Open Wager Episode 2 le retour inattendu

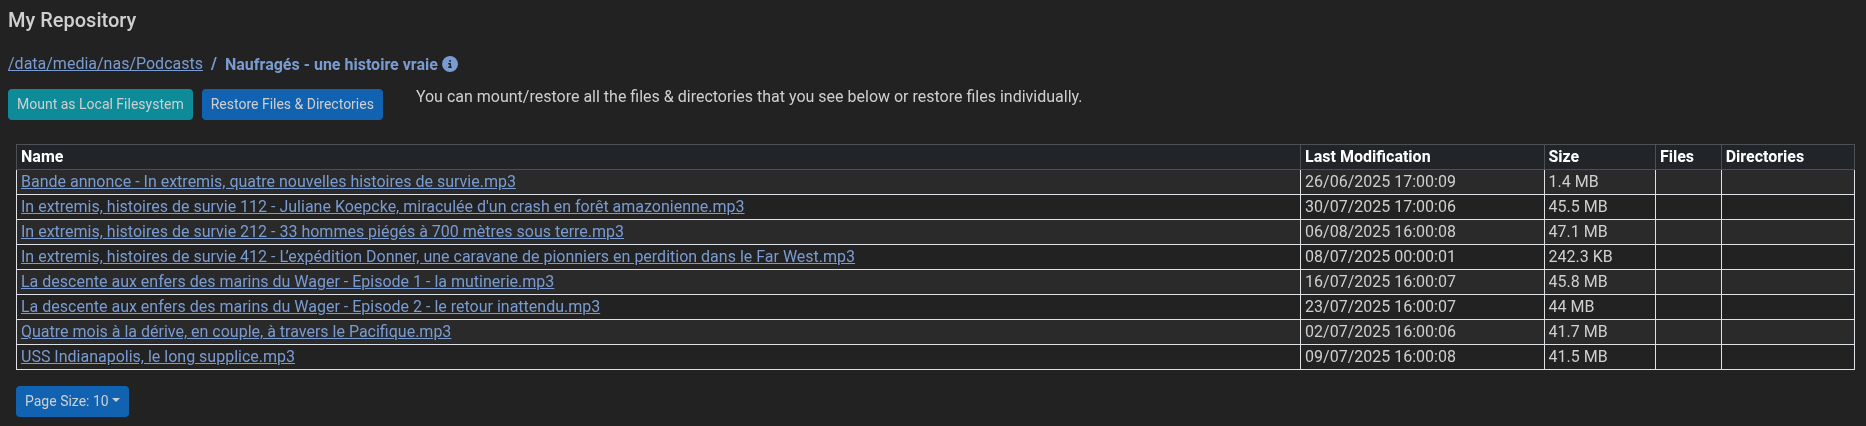pos(310,307)
